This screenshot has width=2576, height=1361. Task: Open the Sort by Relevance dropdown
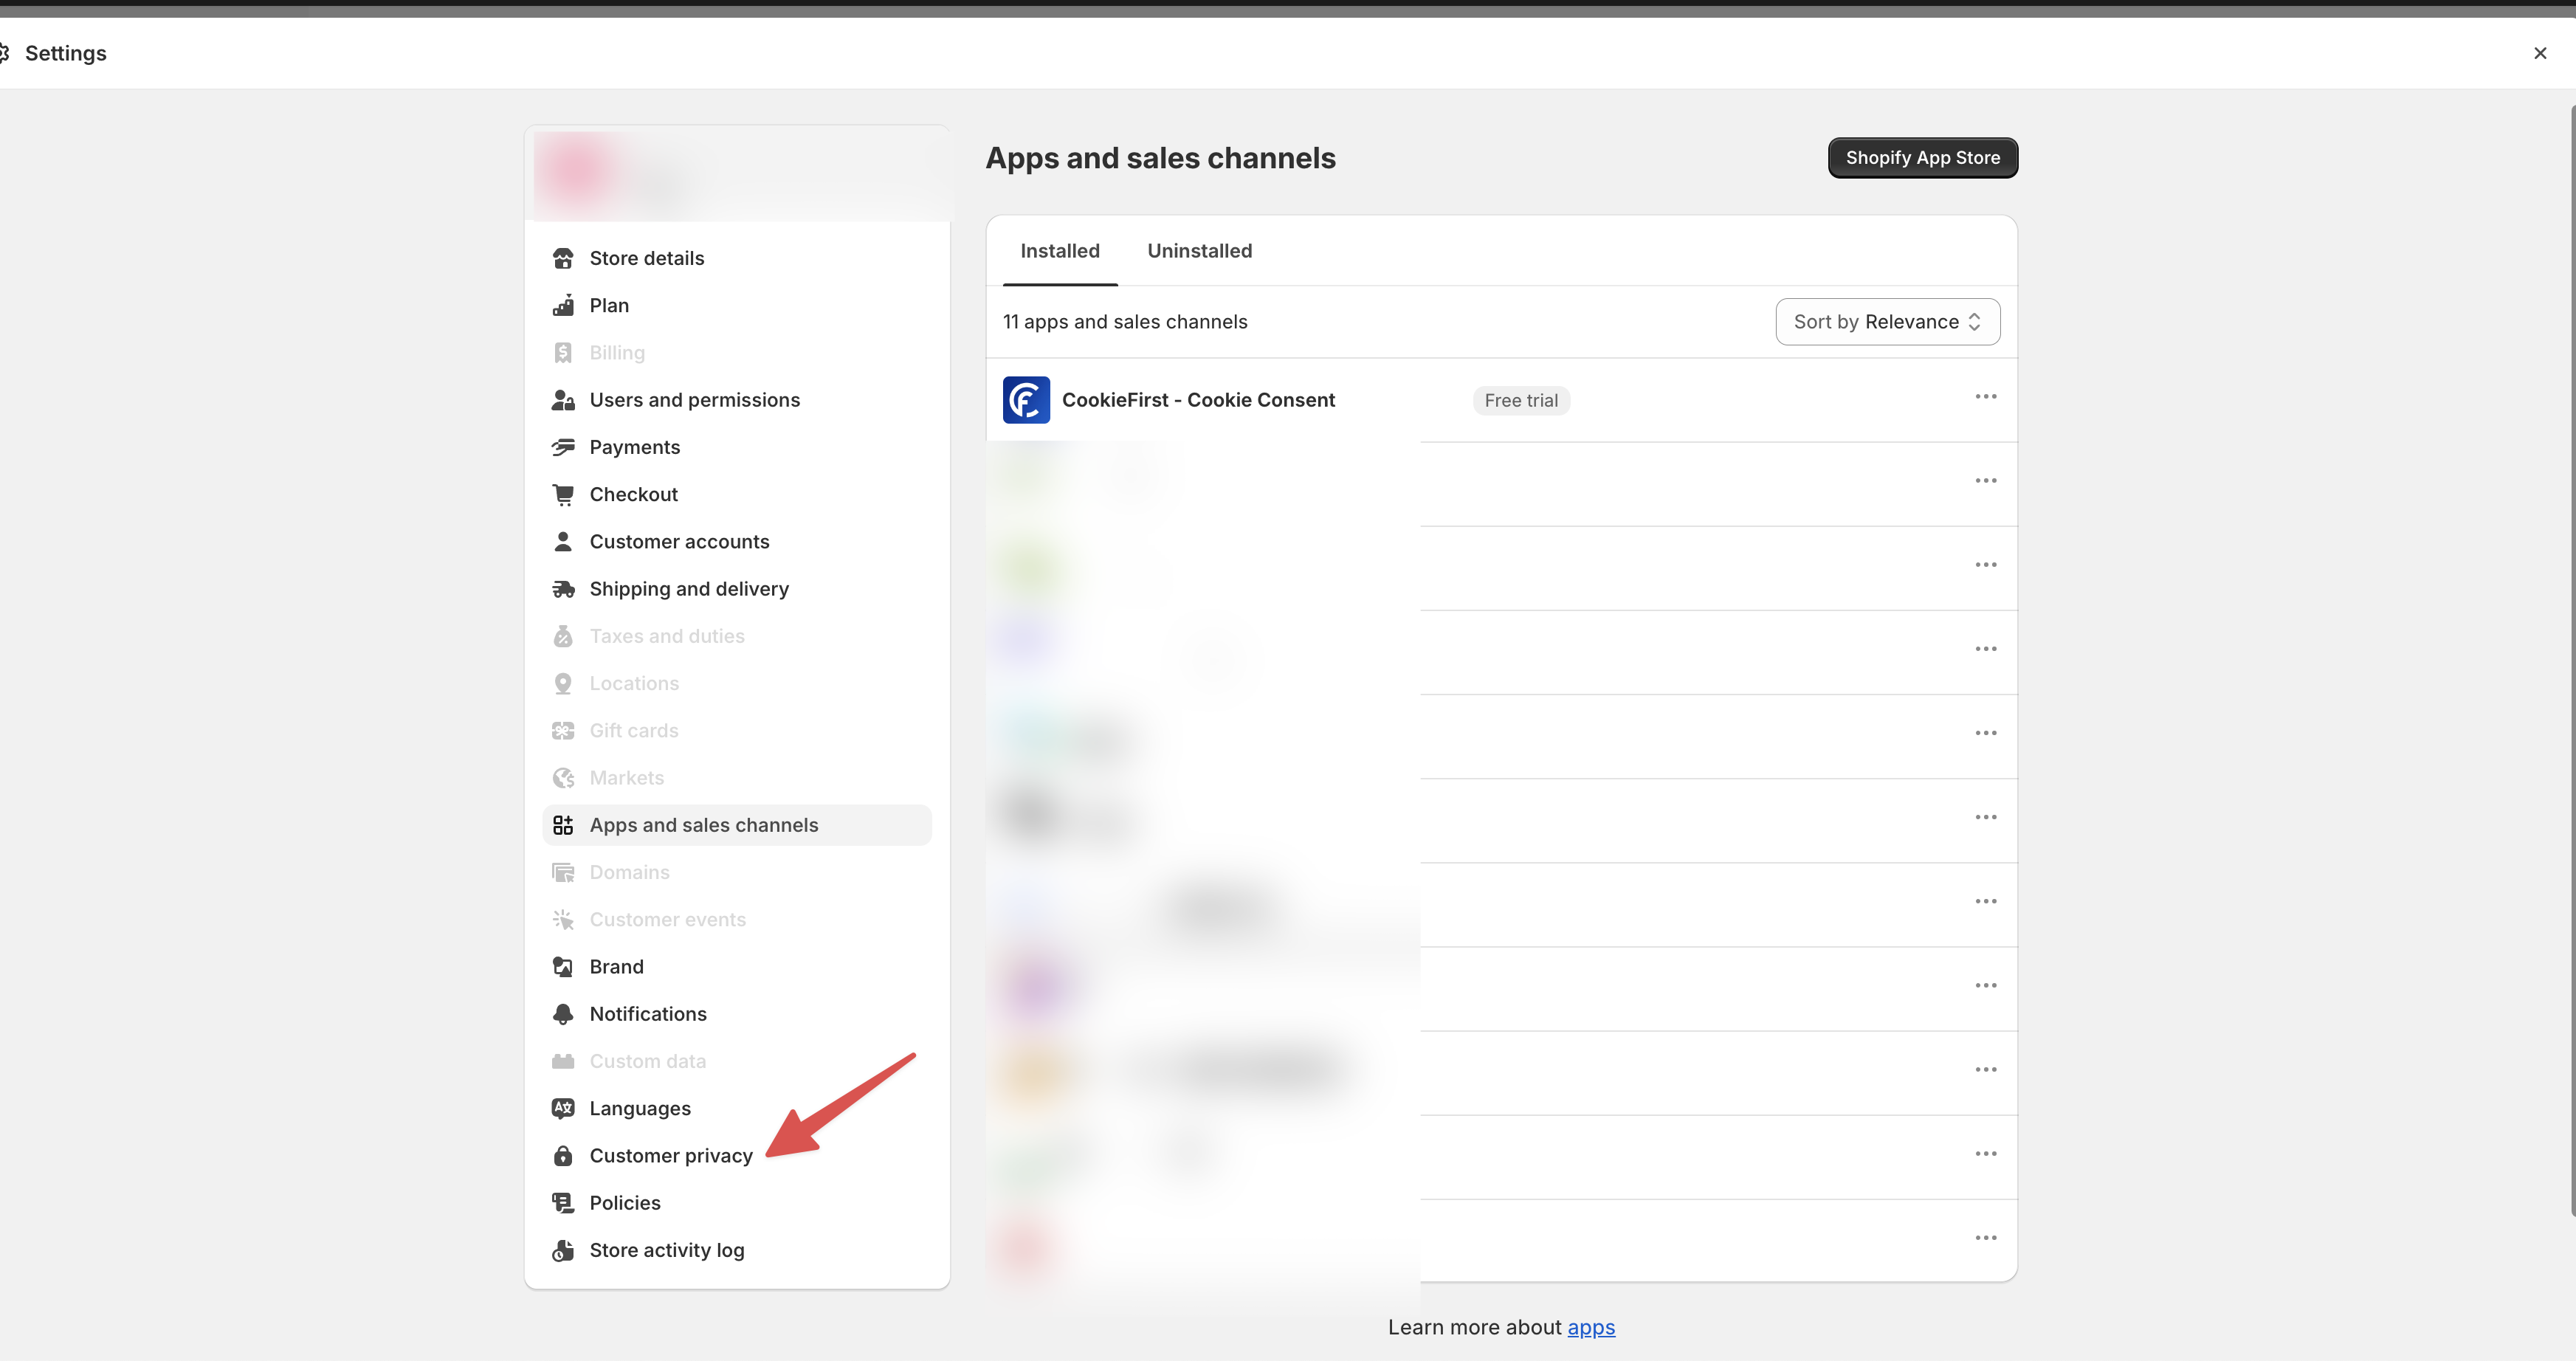click(1886, 321)
